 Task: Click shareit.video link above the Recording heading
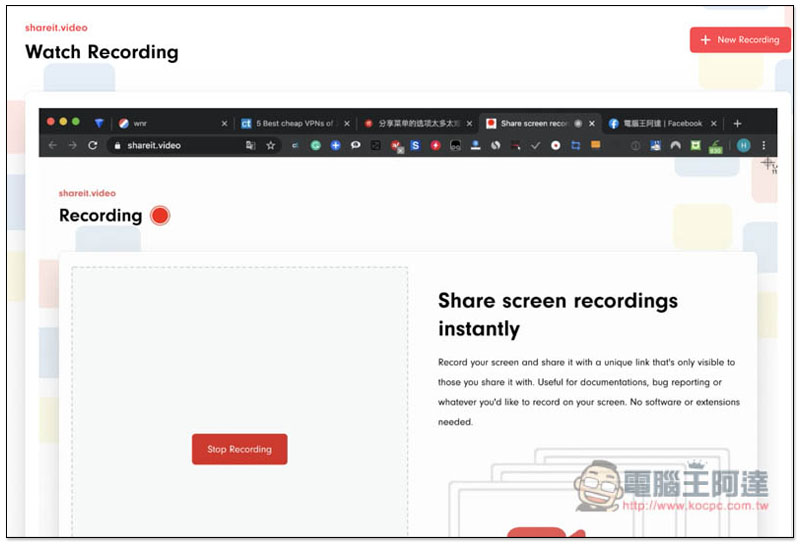click(x=87, y=193)
